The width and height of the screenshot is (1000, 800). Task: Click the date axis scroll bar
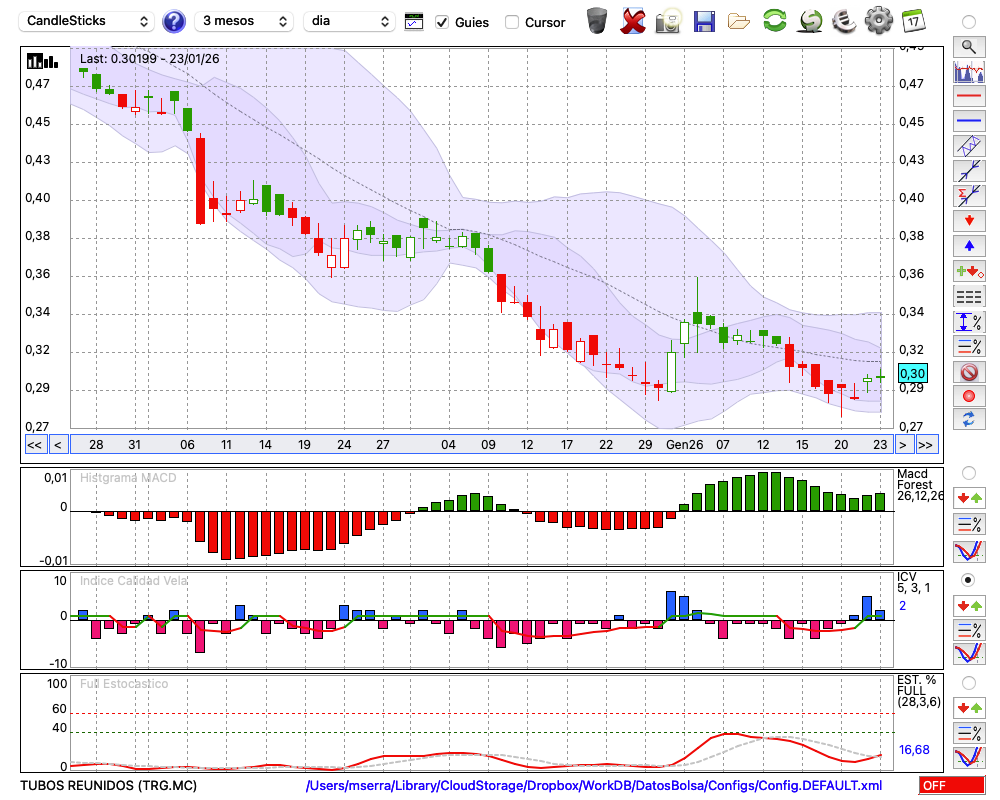pos(482,445)
